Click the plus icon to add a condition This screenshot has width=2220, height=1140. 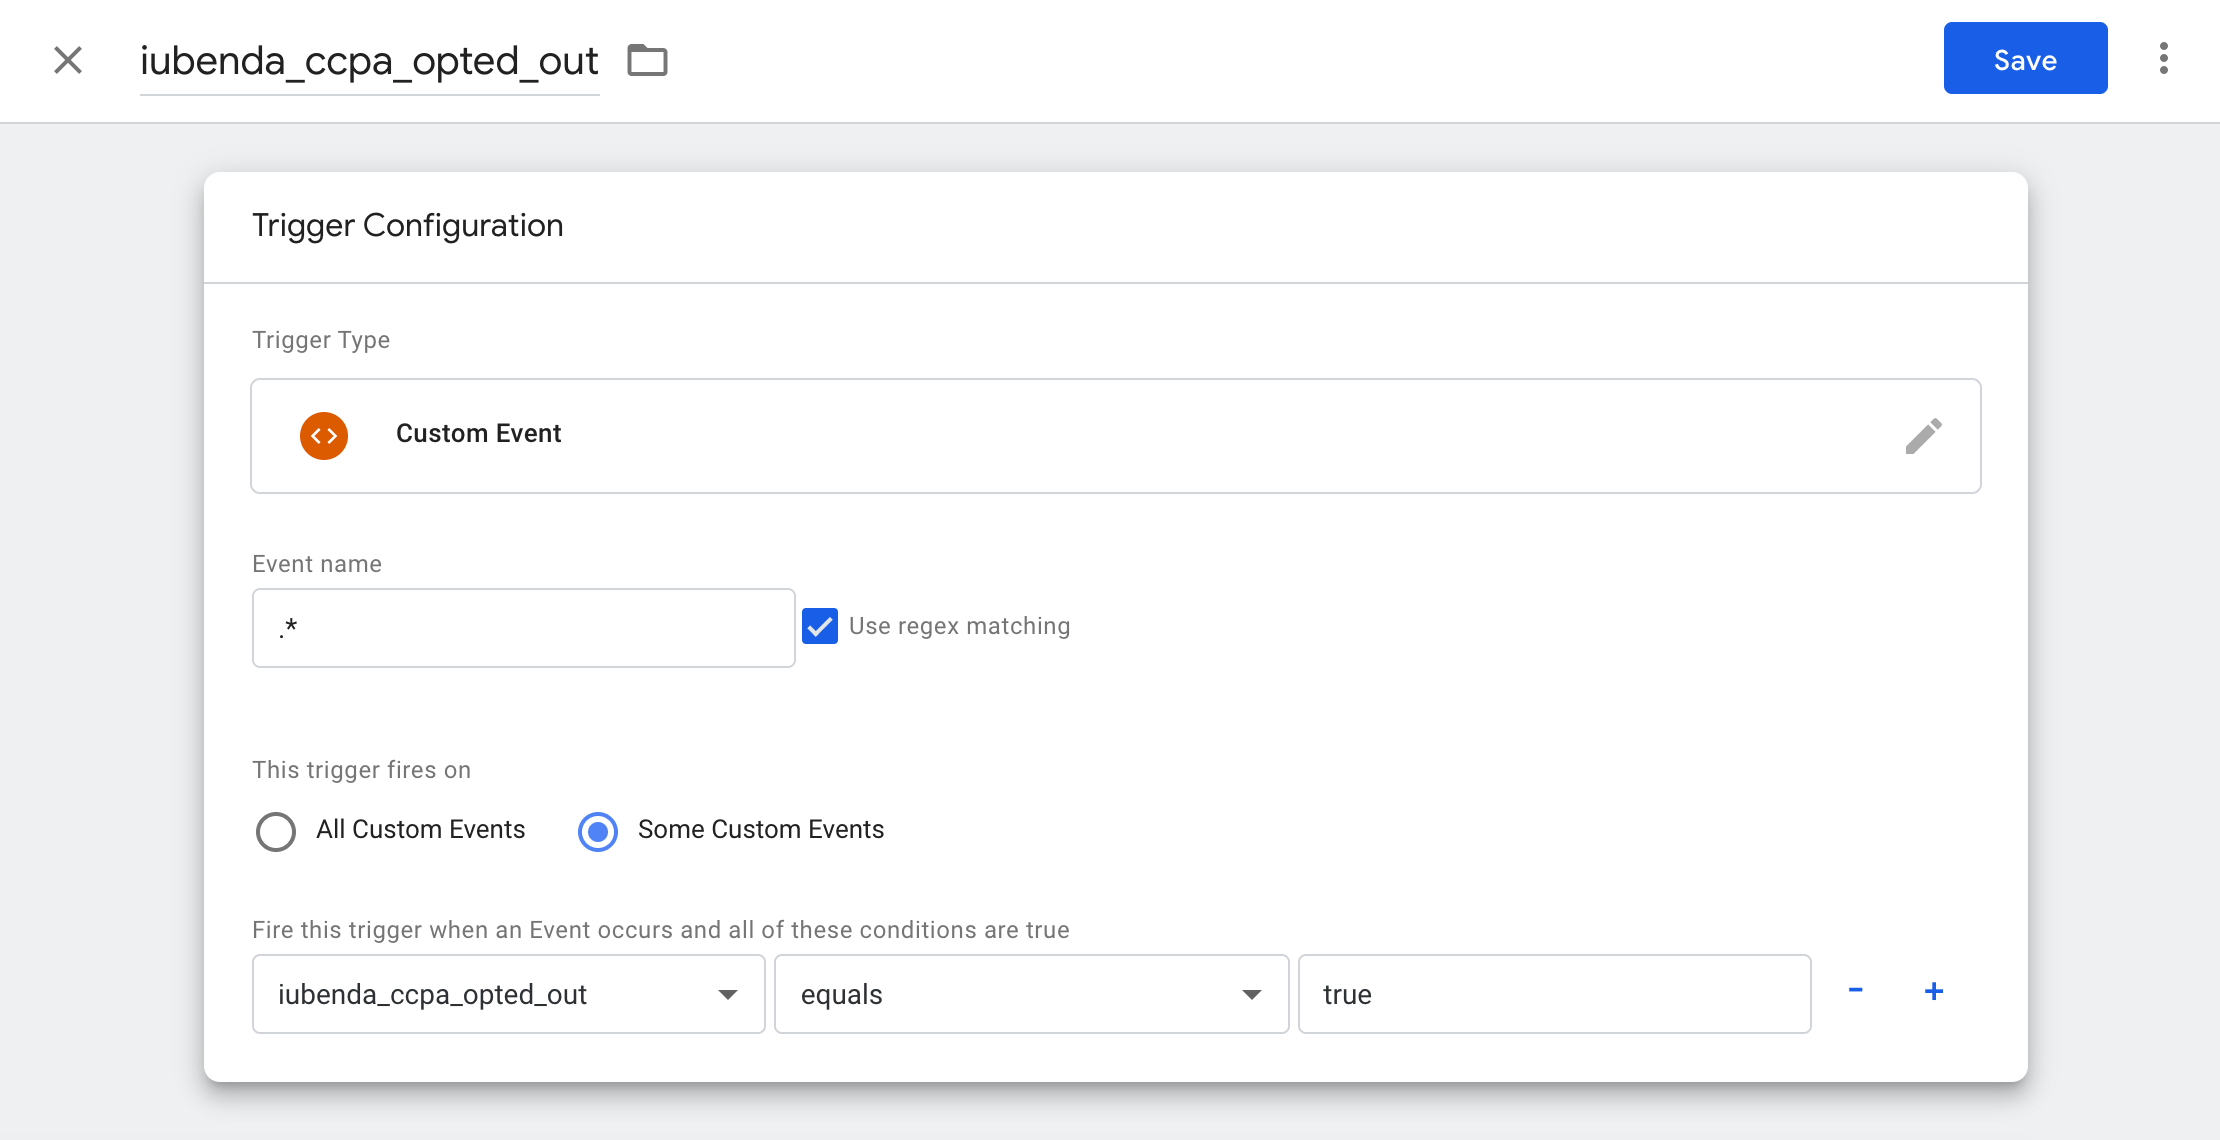pos(1934,991)
